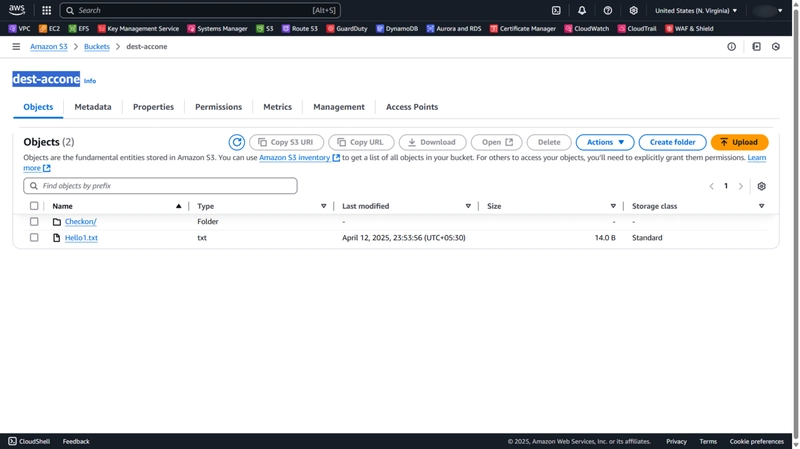Open GuardDuty bookmark

pos(347,29)
